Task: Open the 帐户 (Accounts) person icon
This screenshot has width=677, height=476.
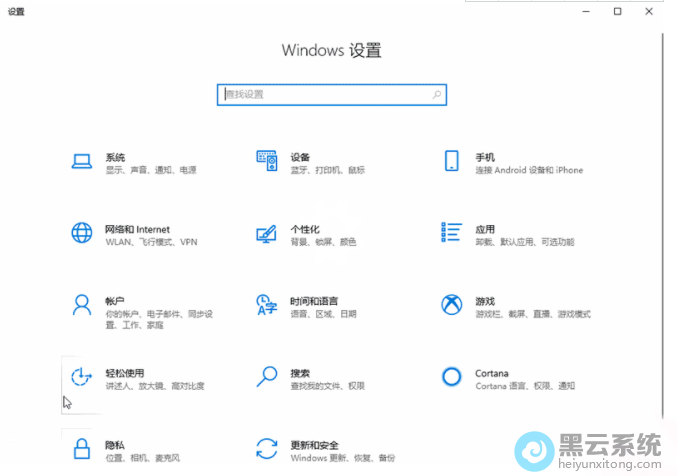Action: [x=81, y=305]
